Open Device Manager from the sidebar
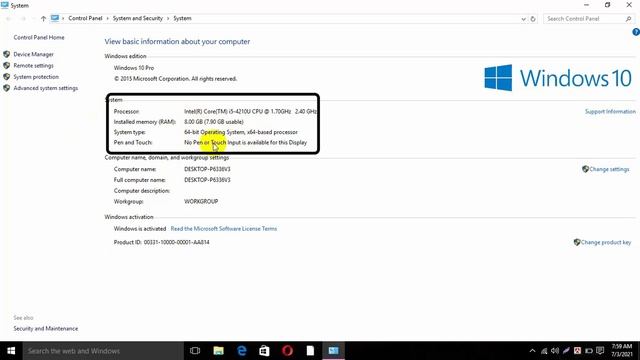Image resolution: width=640 pixels, height=360 pixels. (x=33, y=54)
